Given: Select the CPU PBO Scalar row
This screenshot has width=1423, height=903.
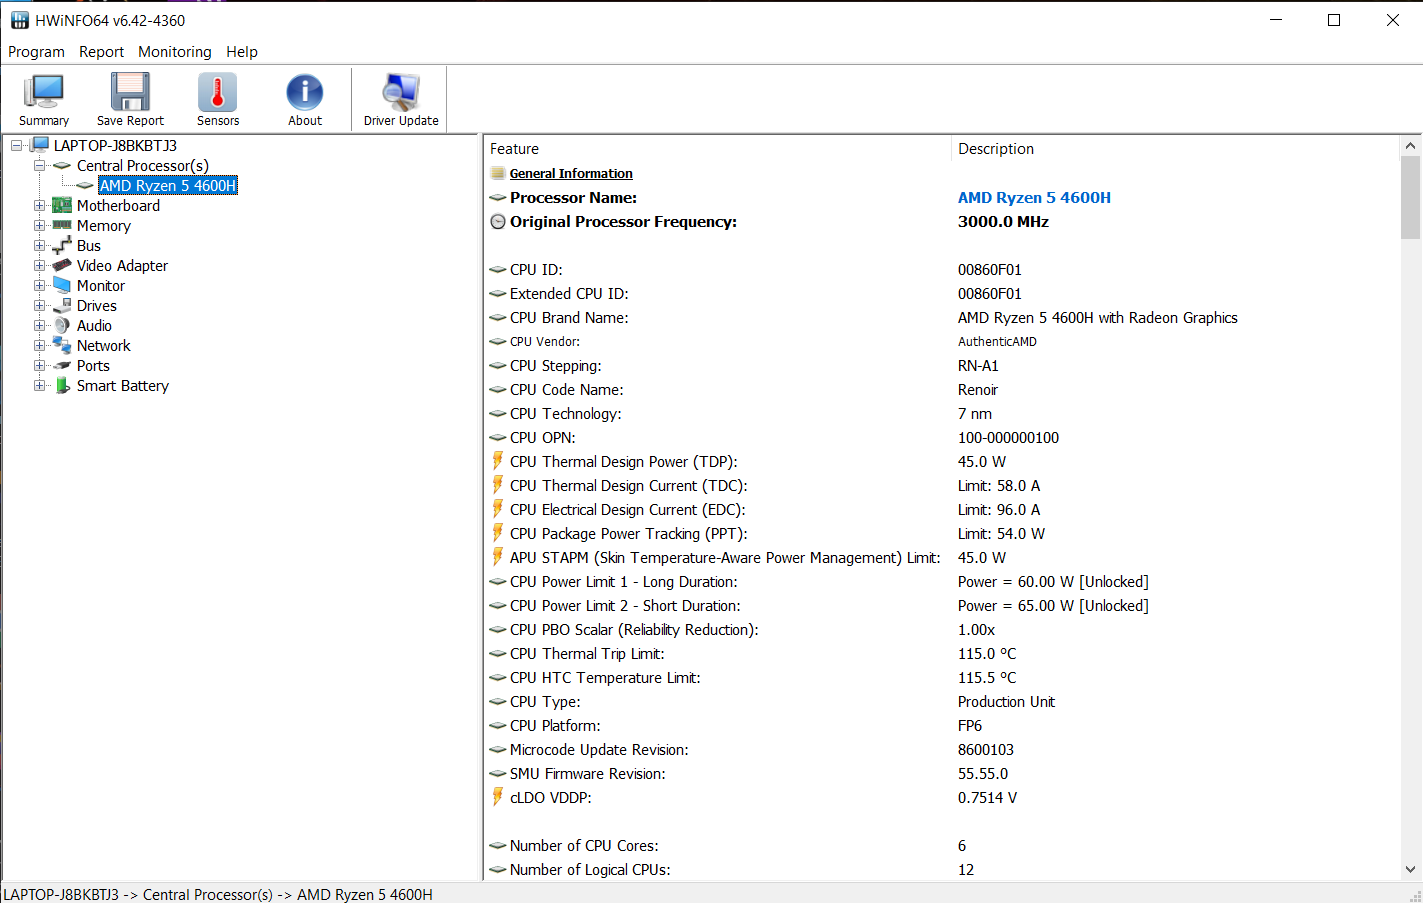Looking at the screenshot, I should [x=942, y=629].
